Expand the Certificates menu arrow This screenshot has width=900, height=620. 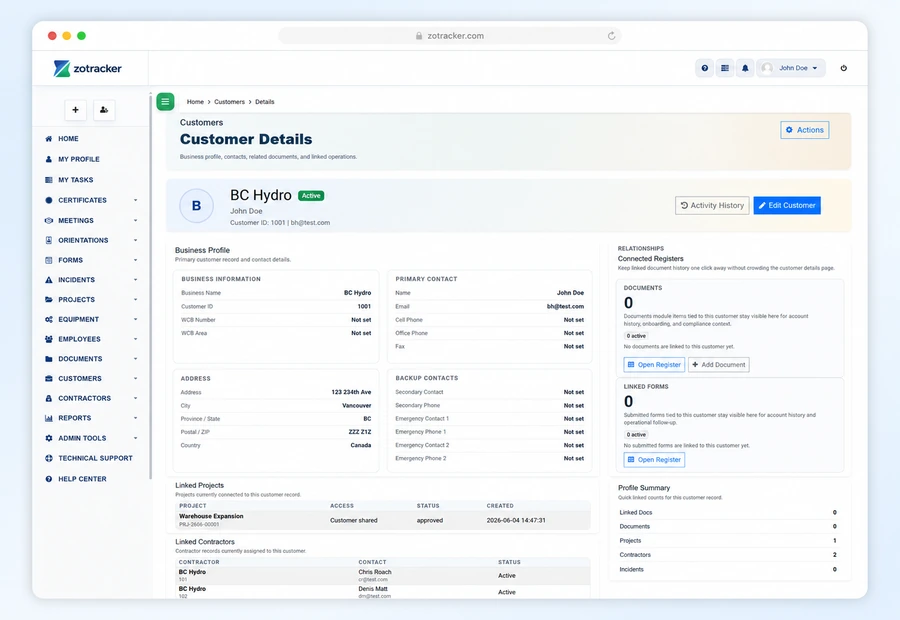tap(135, 200)
